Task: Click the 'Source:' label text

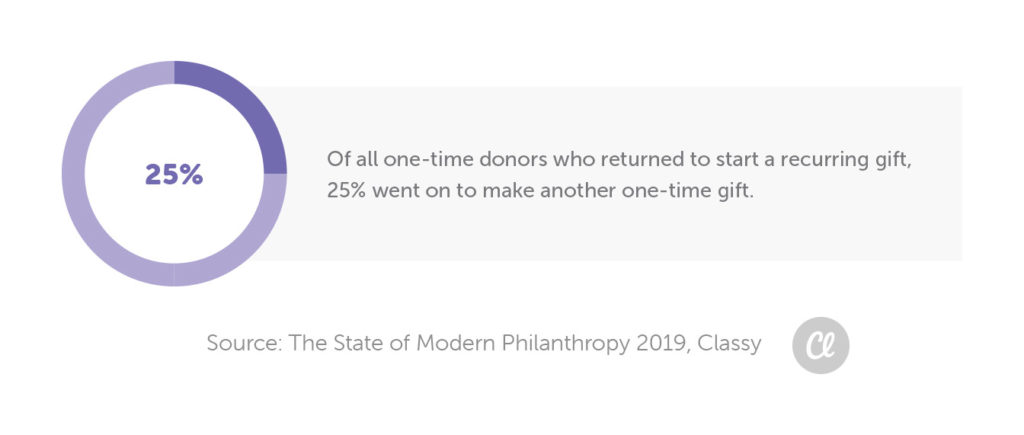Action: (244, 344)
